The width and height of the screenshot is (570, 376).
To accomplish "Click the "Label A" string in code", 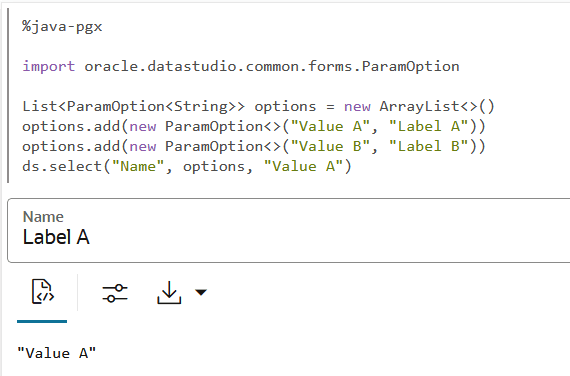I will point(428,126).
